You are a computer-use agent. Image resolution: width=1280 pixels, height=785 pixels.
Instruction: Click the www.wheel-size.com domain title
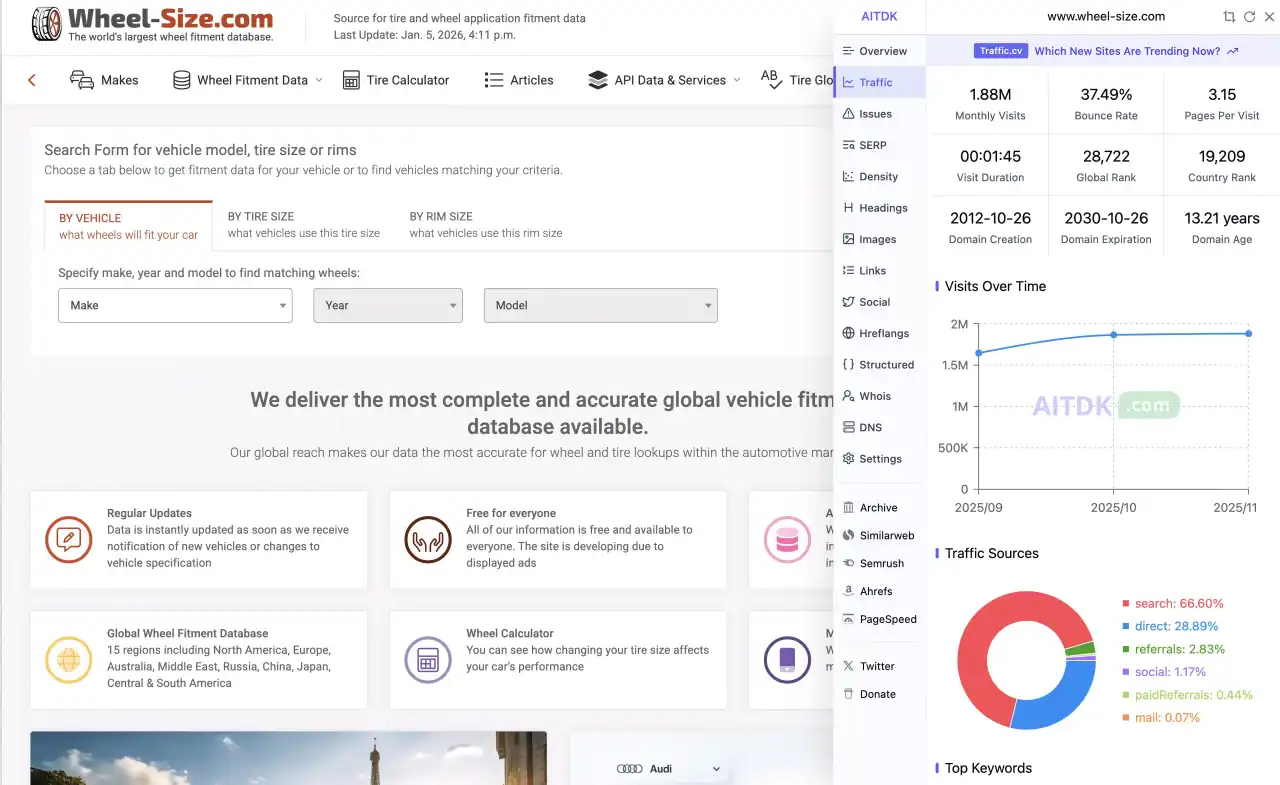pos(1106,16)
